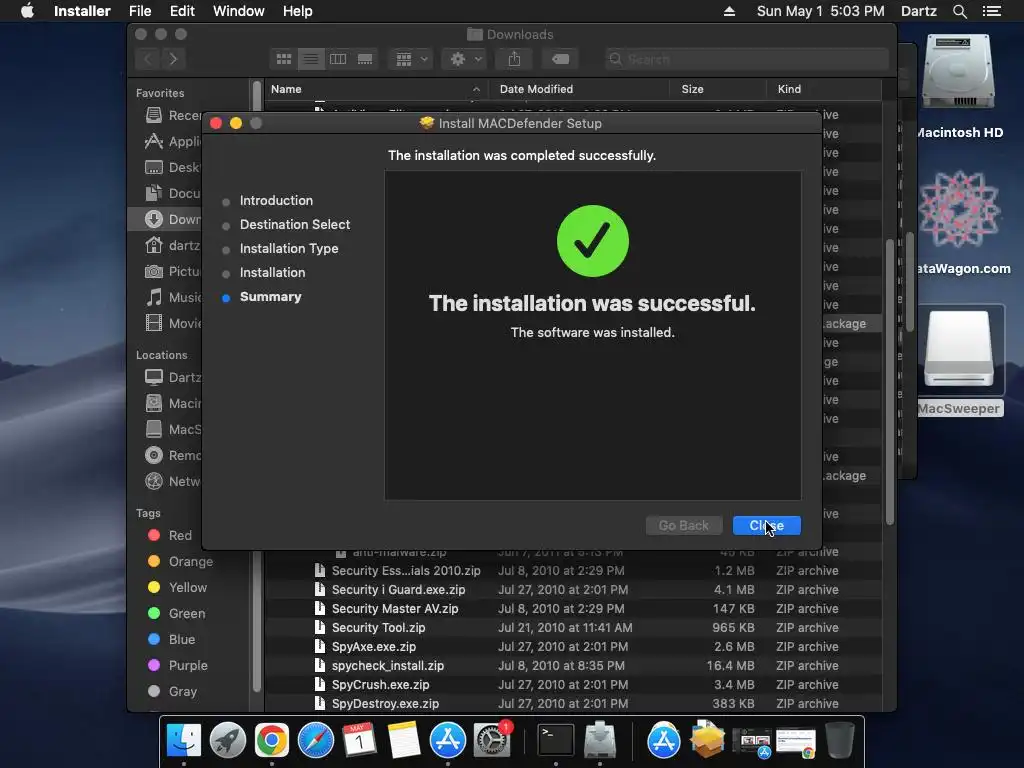The width and height of the screenshot is (1024, 768).
Task: Switch Finder to icon view
Action: [x=283, y=59]
